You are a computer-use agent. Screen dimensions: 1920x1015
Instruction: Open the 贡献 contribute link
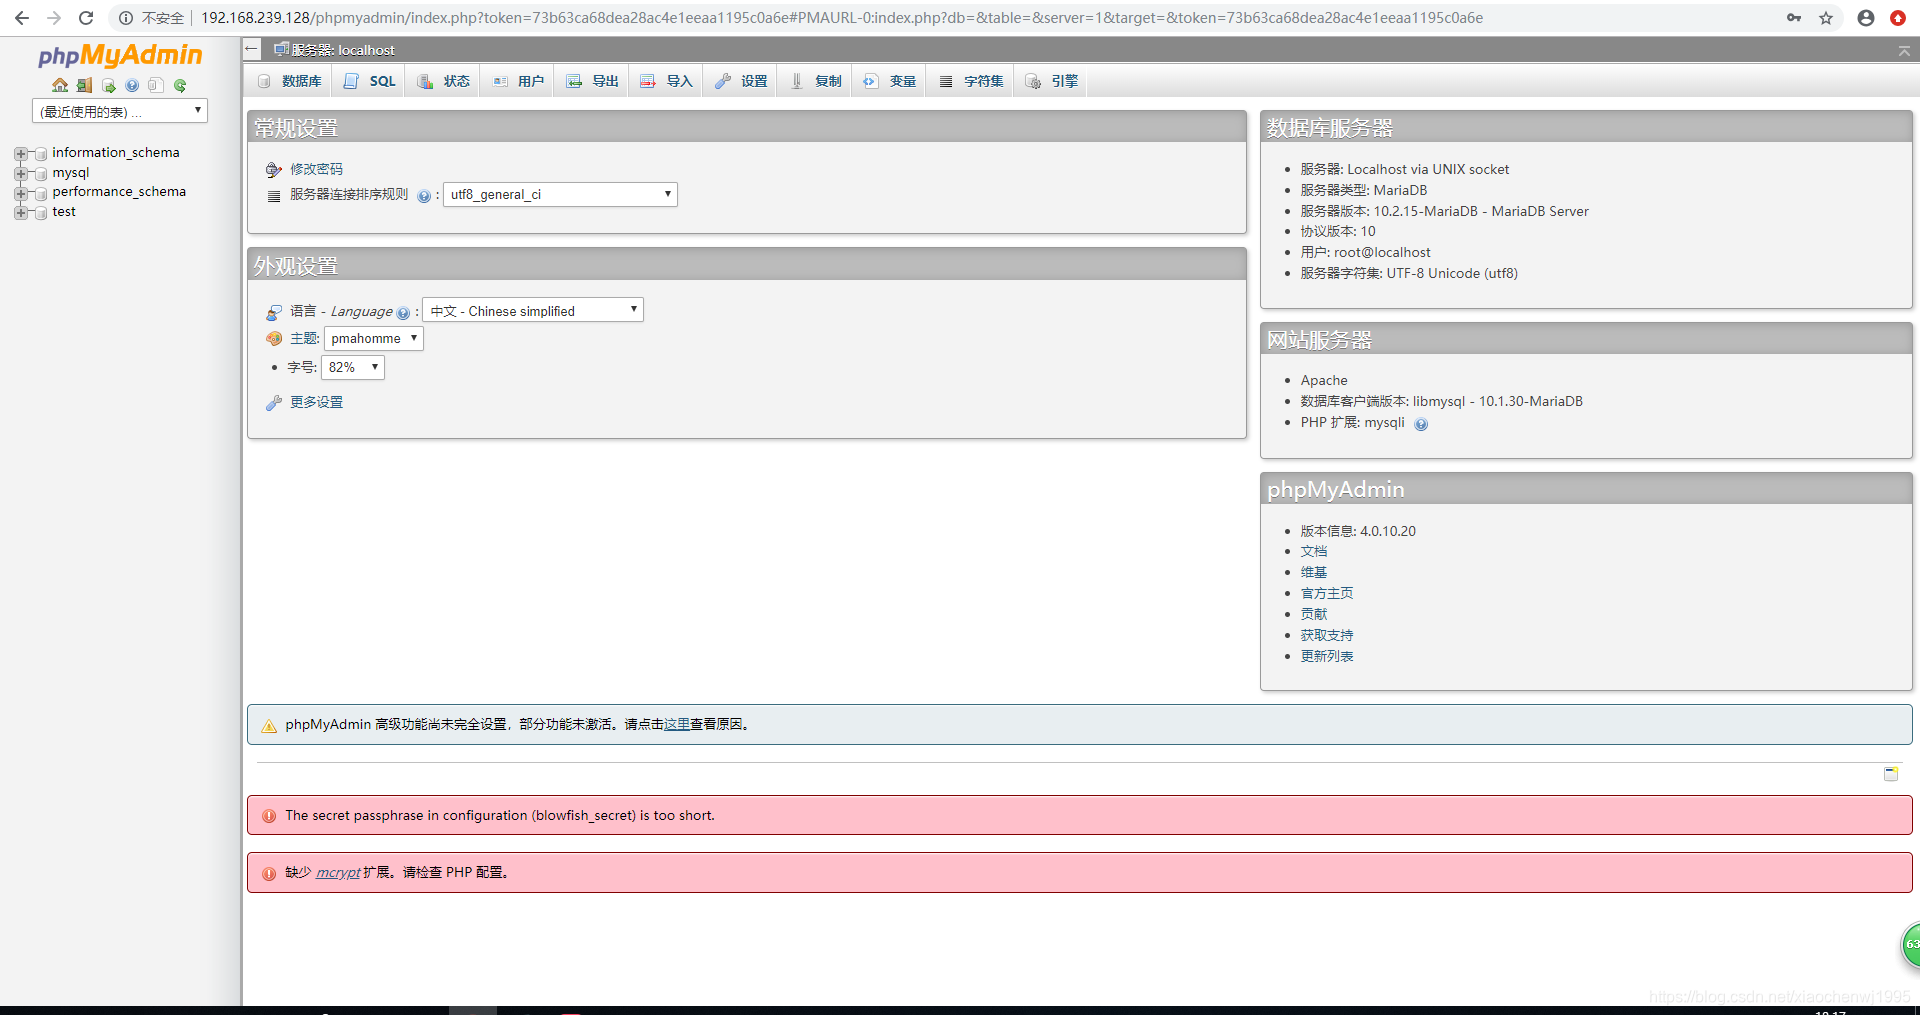tap(1314, 614)
